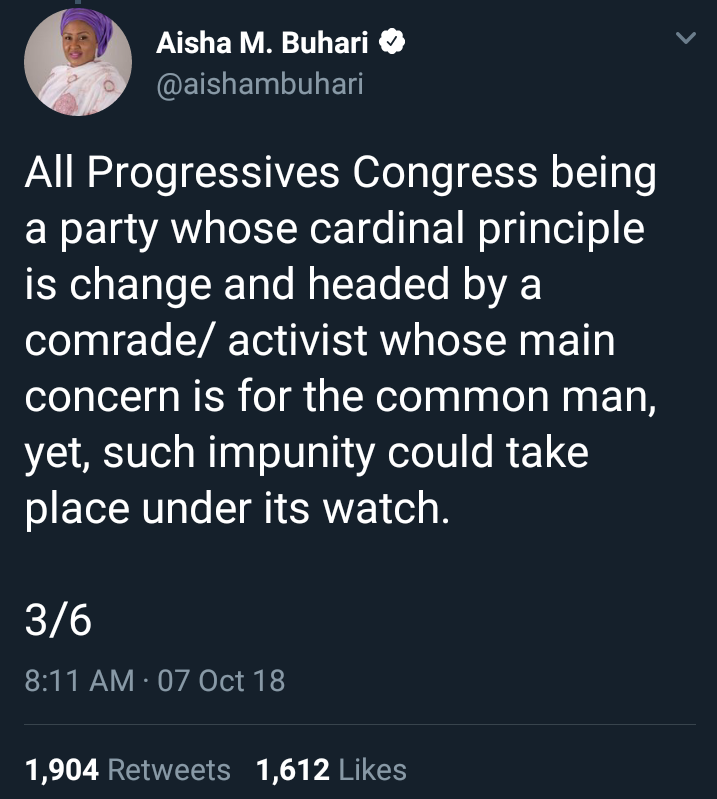Click the word impunity in the tweet
Viewport: 717px width, 799px height.
click(x=291, y=454)
